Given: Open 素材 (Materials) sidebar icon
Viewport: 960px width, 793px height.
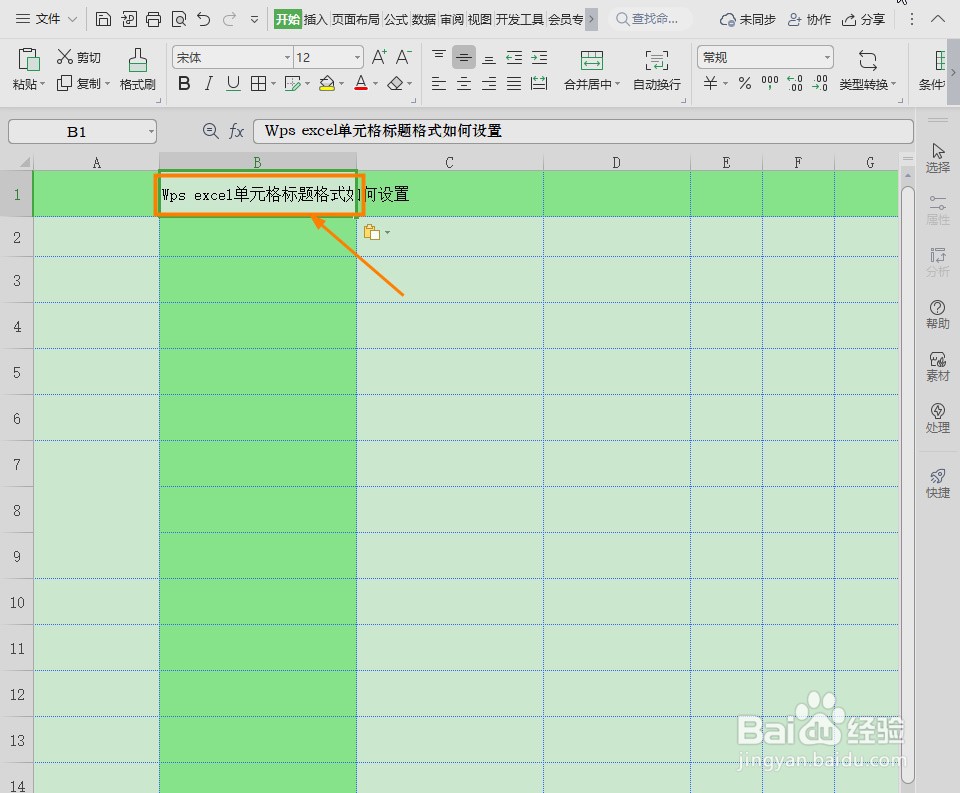Looking at the screenshot, I should (937, 366).
